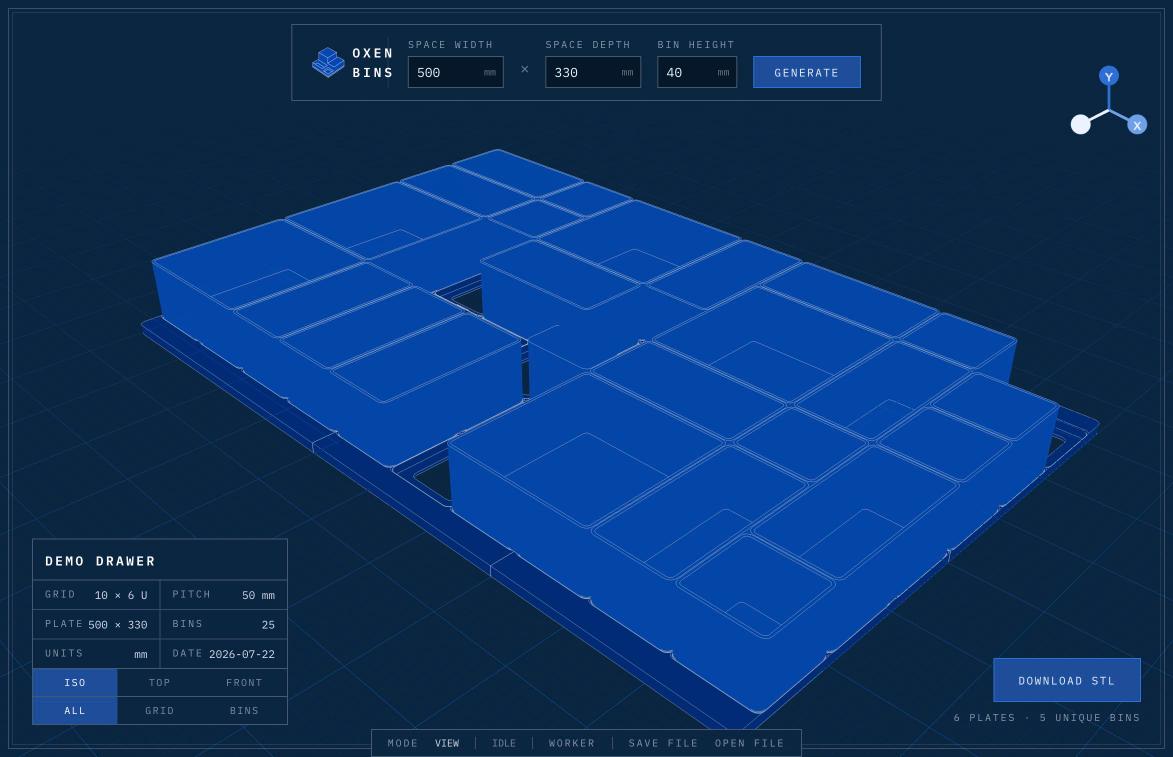
Task: Switch to TOP view
Action: [159, 683]
